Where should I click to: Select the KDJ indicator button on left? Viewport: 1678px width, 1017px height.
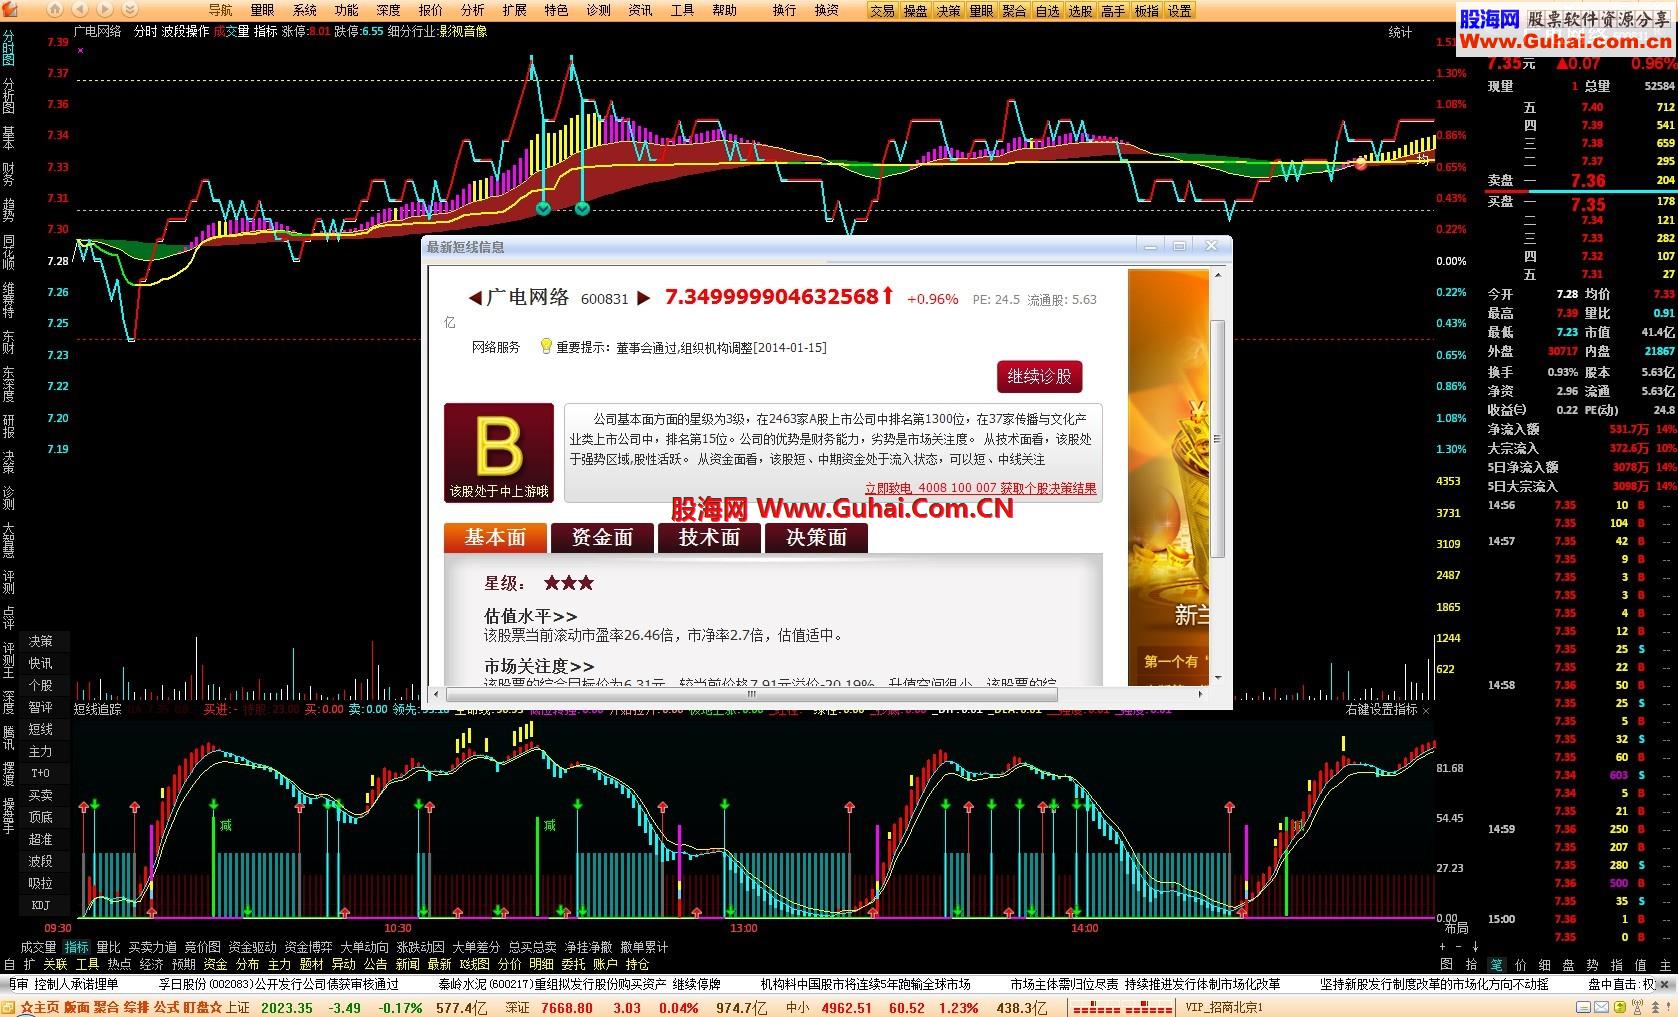pyautogui.click(x=40, y=905)
